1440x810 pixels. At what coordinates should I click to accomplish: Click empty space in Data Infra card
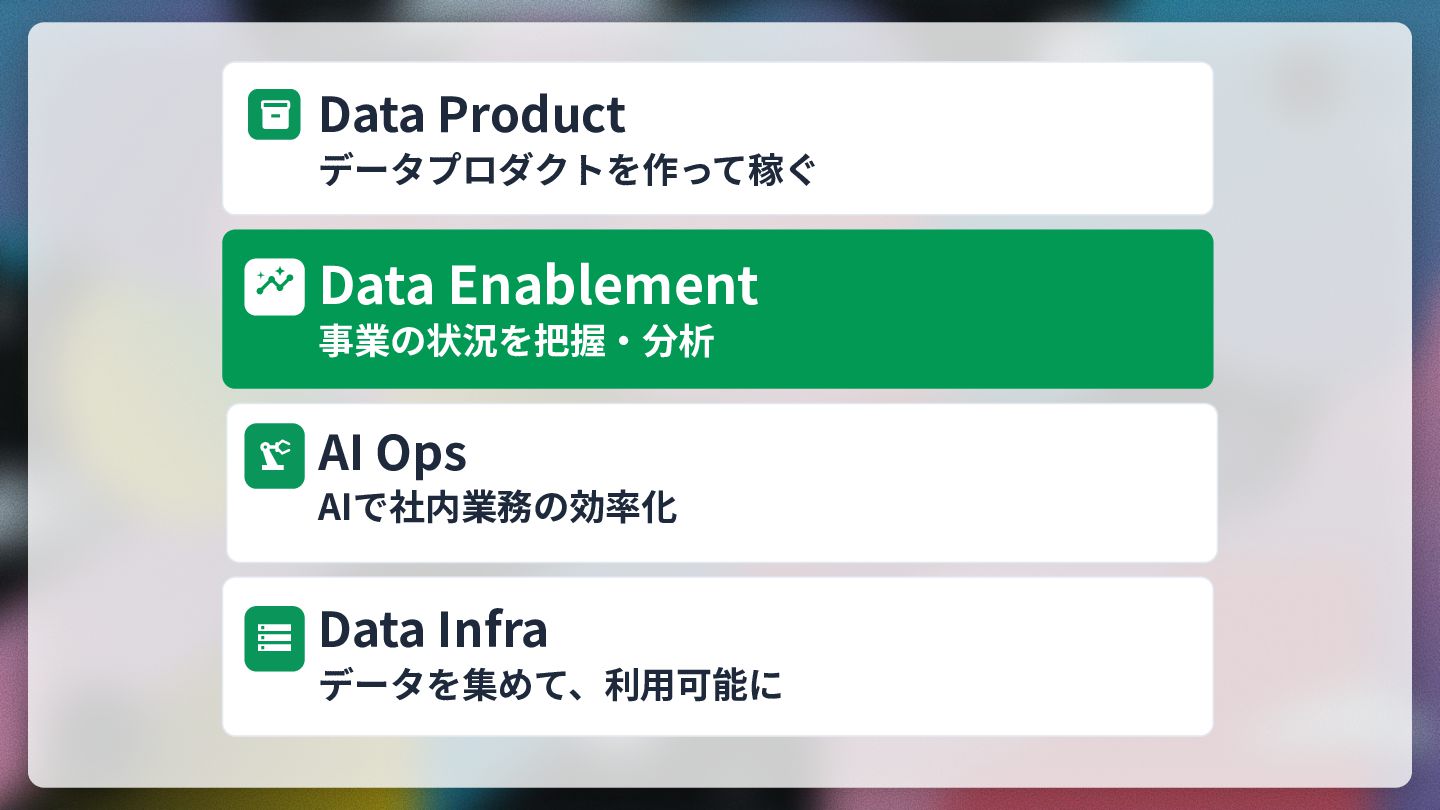[x=1000, y=657]
